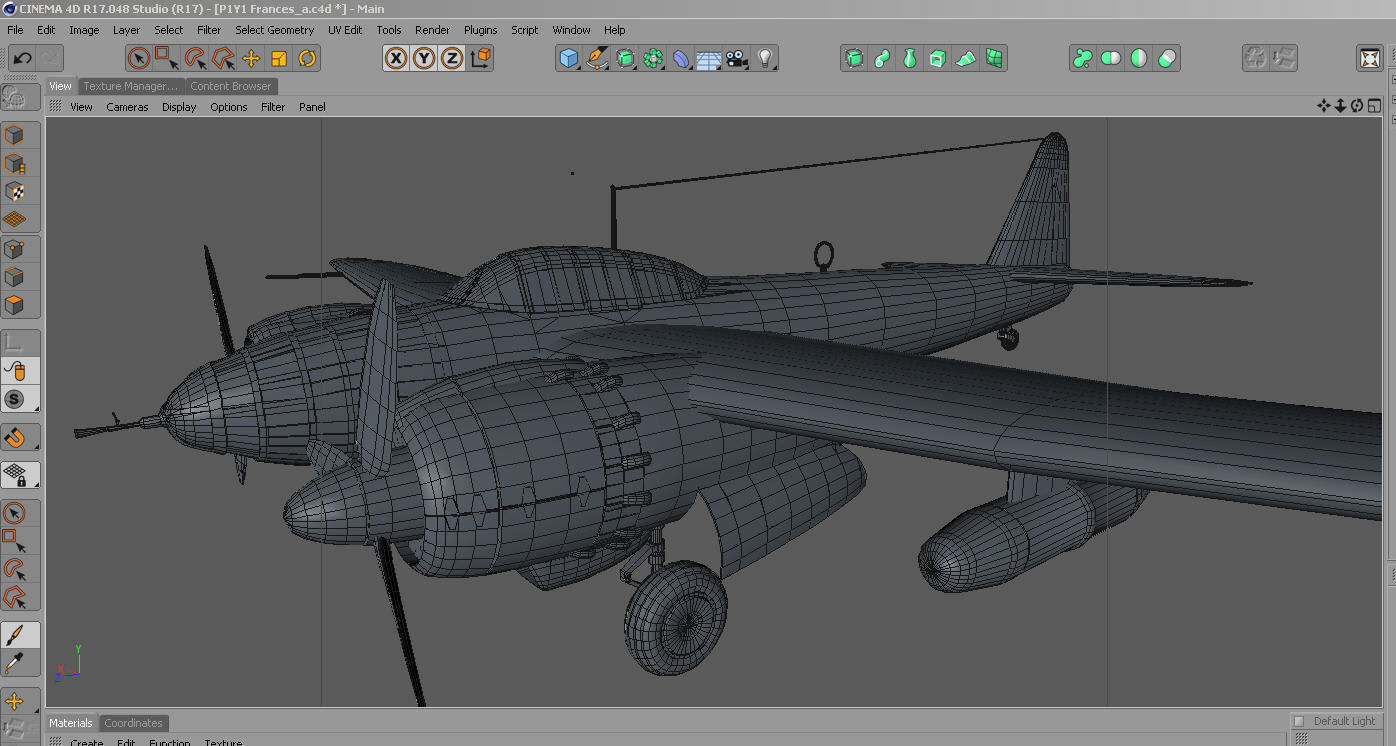This screenshot has width=1396, height=746.
Task: Open the viewport View menu
Action: click(81, 107)
